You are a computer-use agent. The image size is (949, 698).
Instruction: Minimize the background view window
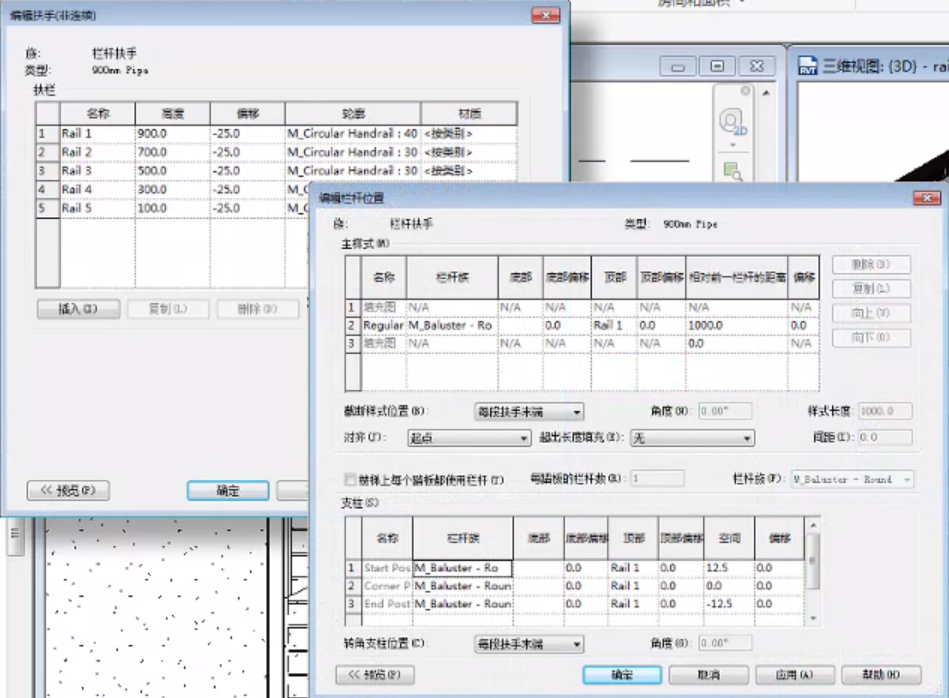click(678, 65)
